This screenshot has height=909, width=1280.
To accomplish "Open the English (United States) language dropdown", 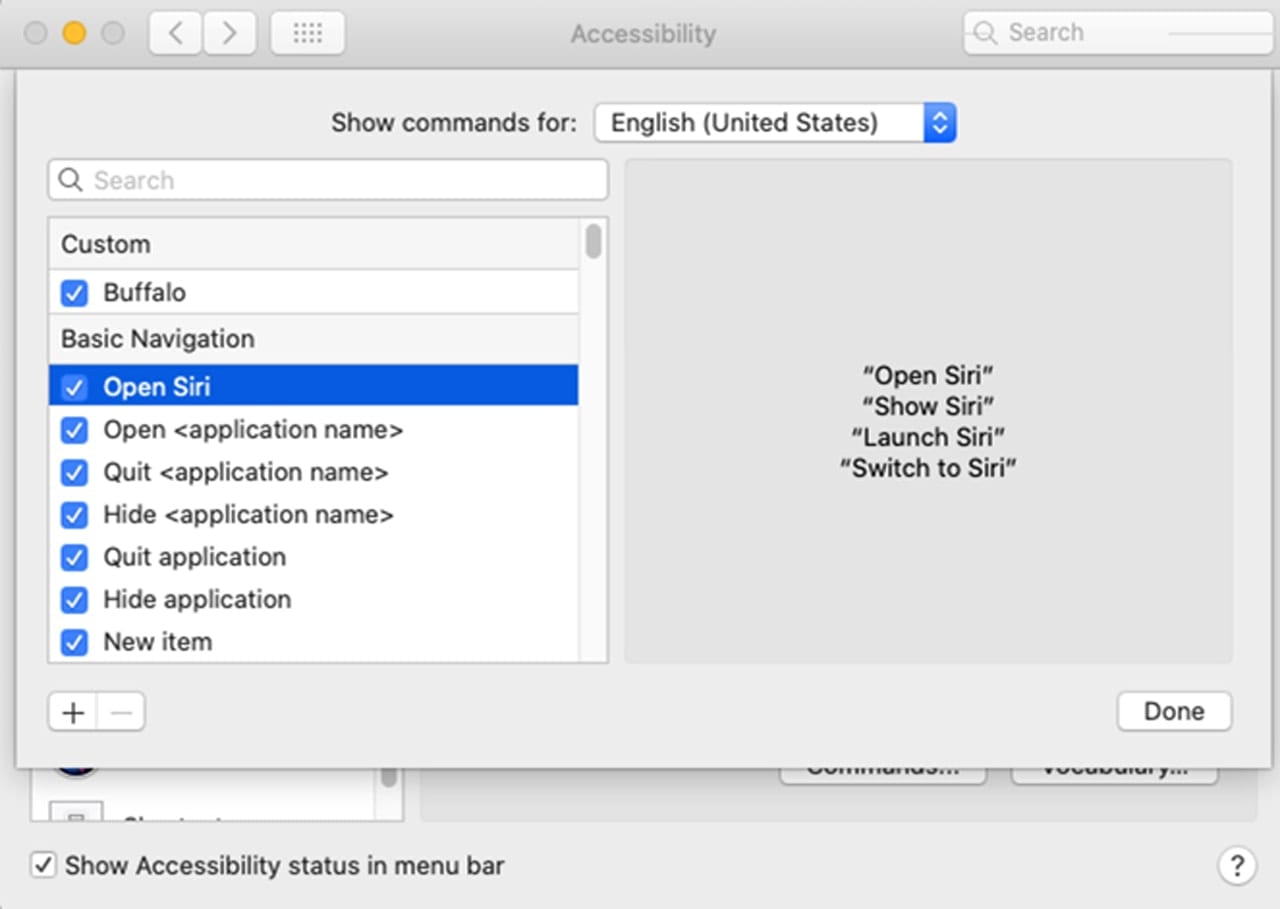I will [775, 123].
